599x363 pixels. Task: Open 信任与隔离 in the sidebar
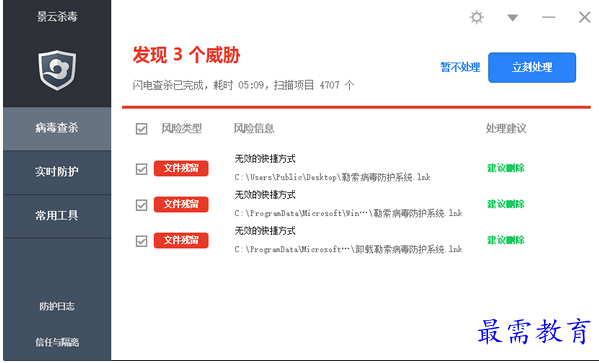[x=57, y=342]
